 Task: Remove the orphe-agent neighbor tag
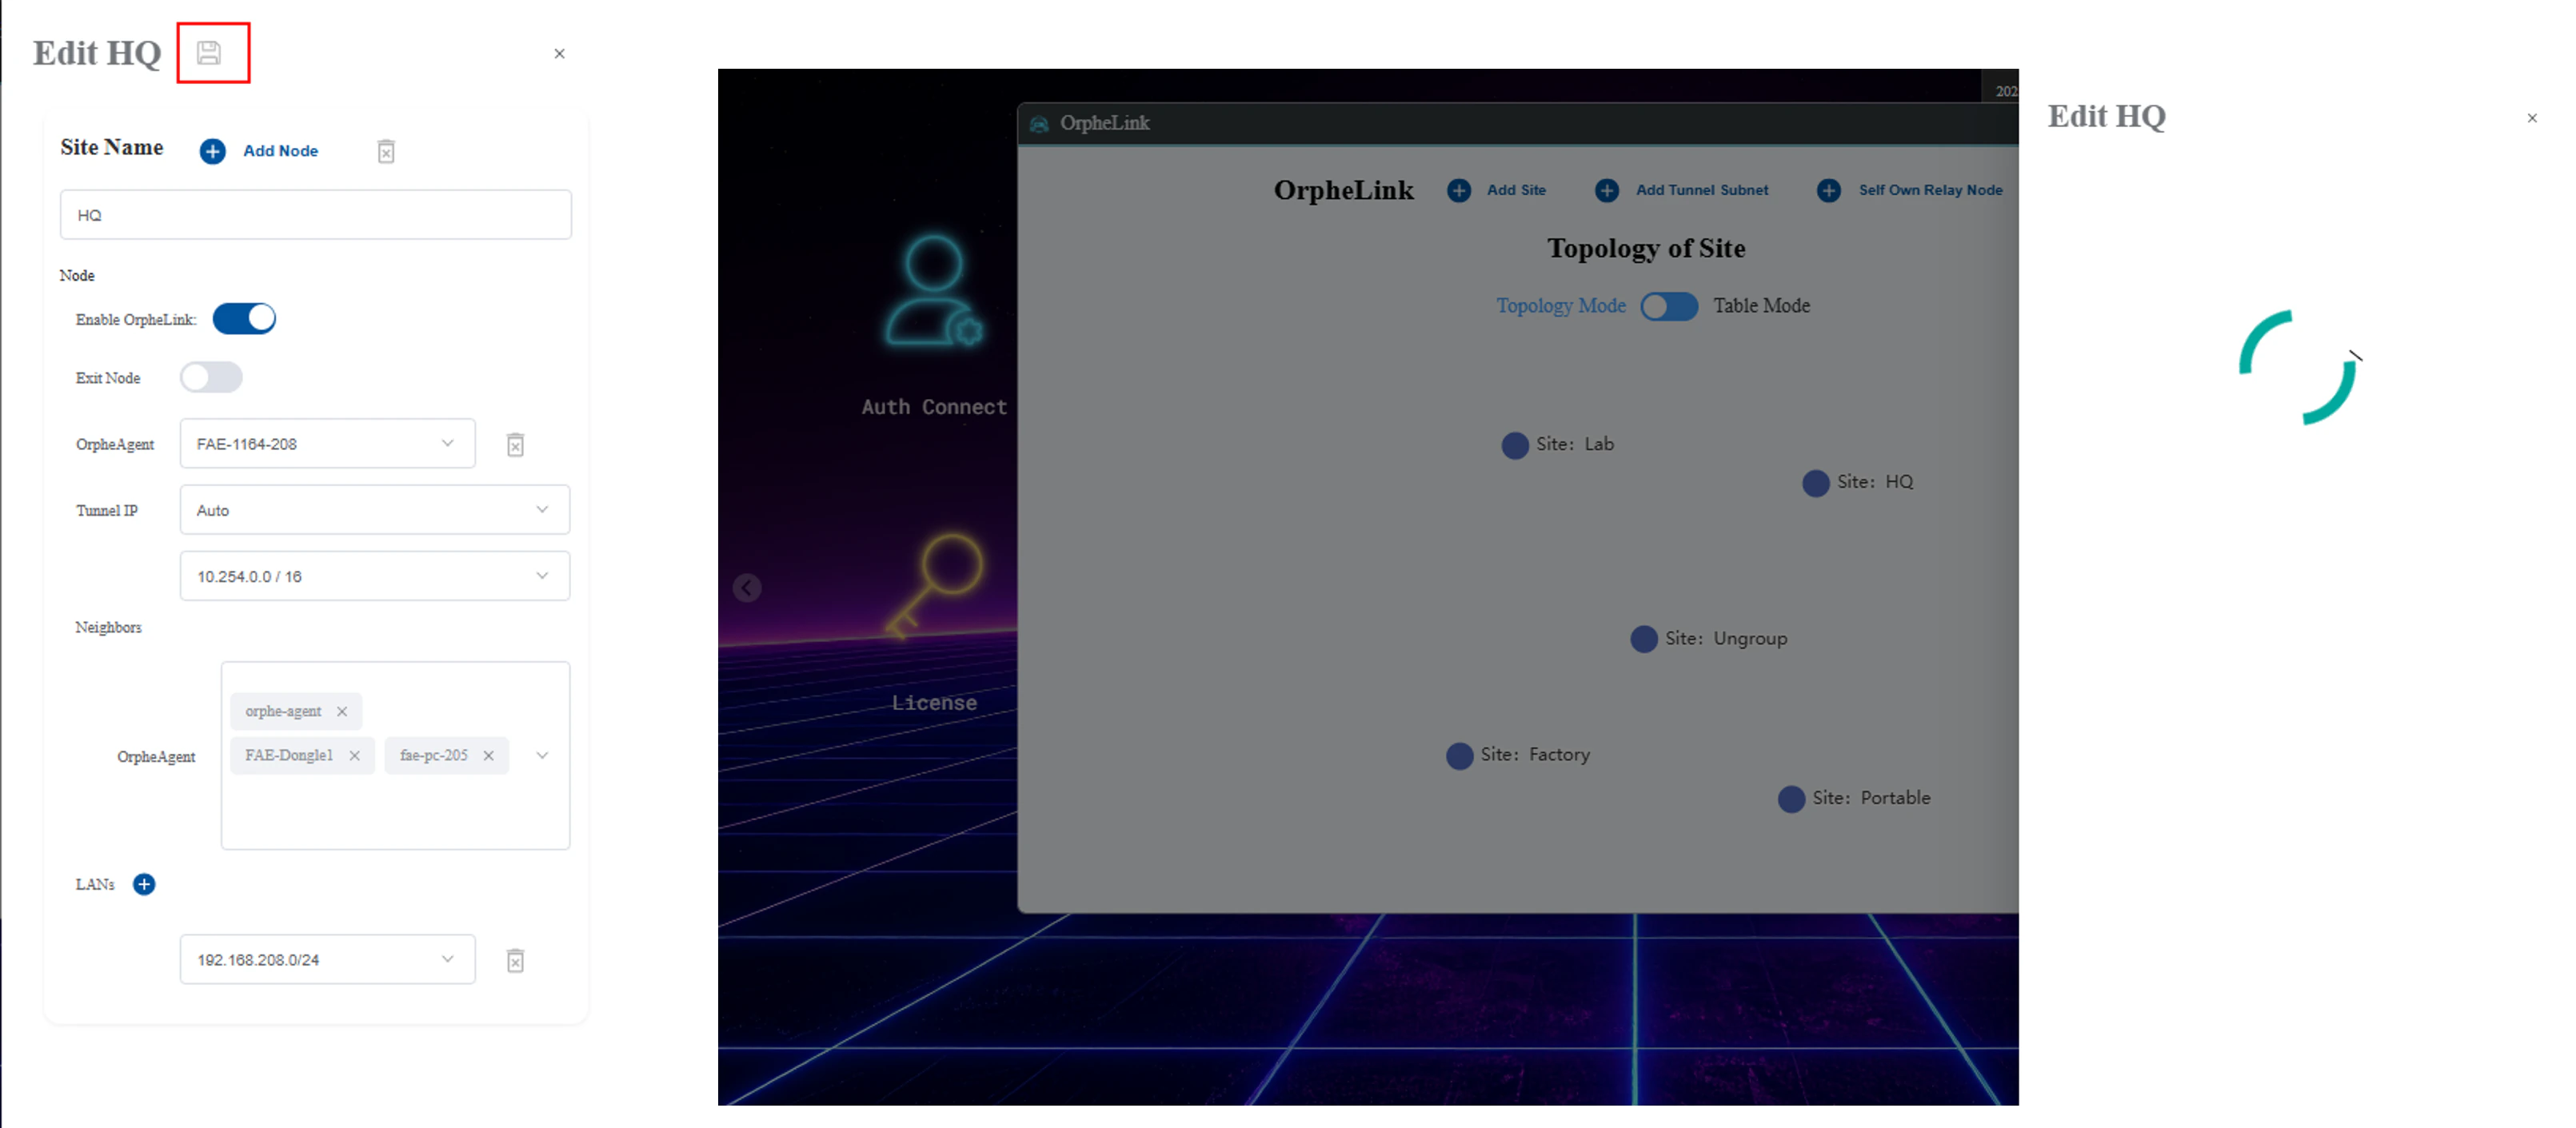[x=342, y=711]
